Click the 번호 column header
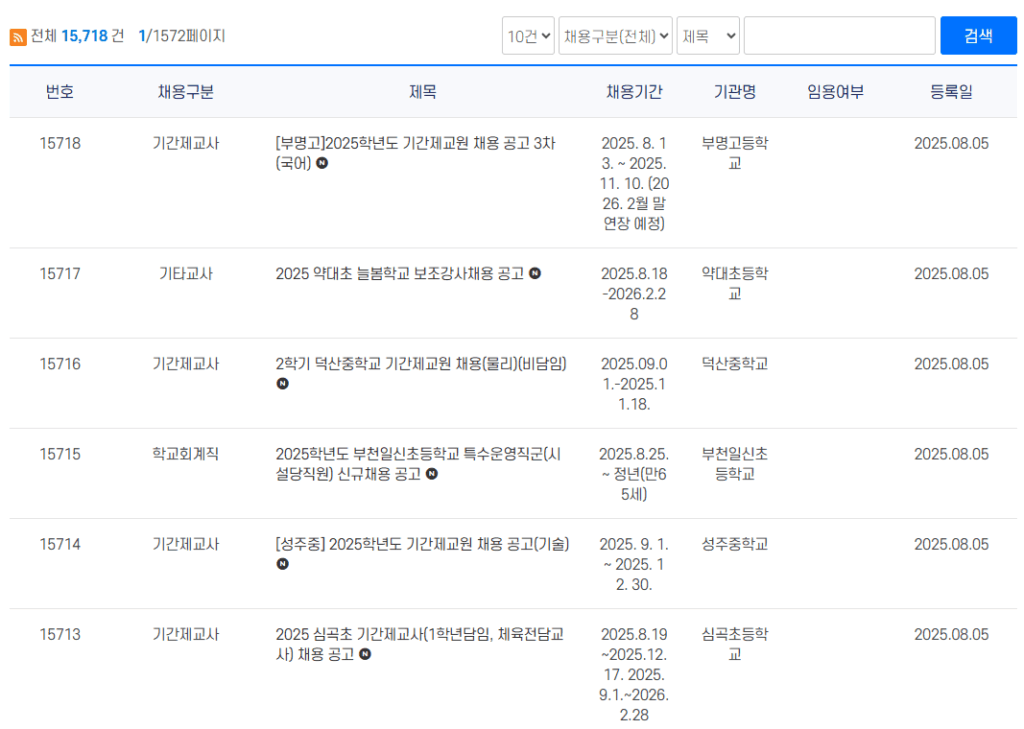1024x729 pixels. 61,91
